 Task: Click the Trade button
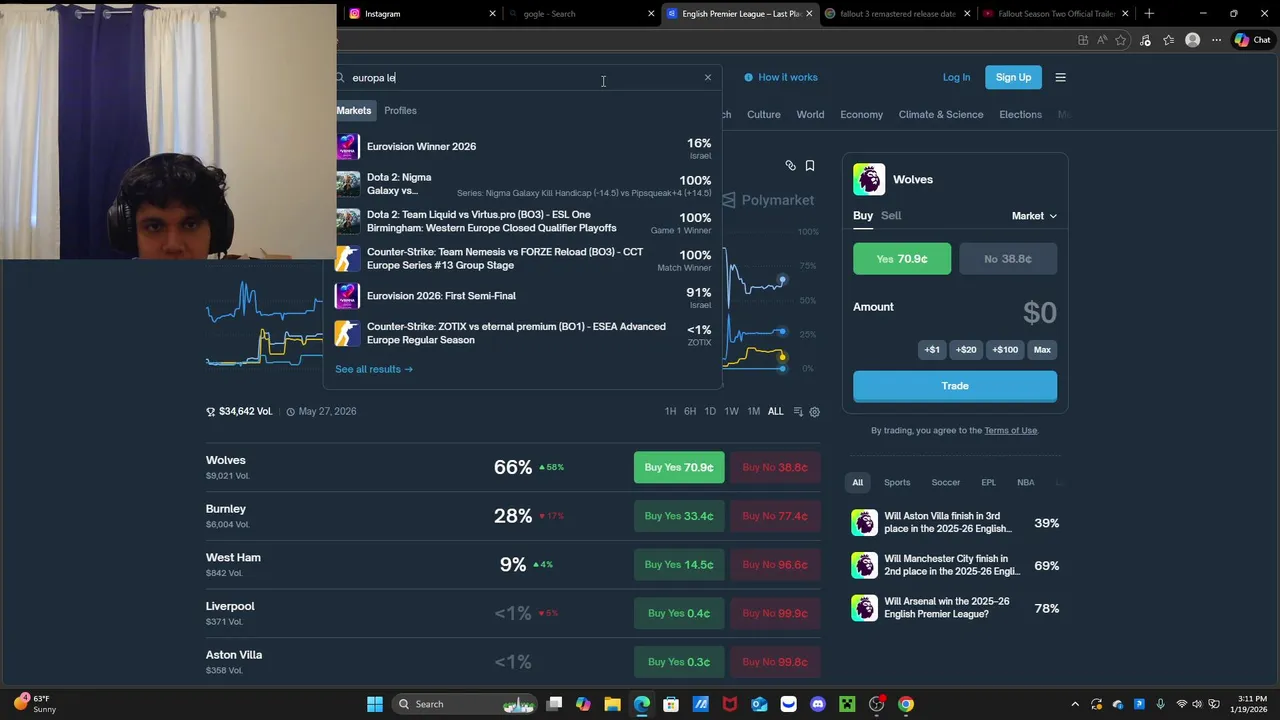click(955, 386)
